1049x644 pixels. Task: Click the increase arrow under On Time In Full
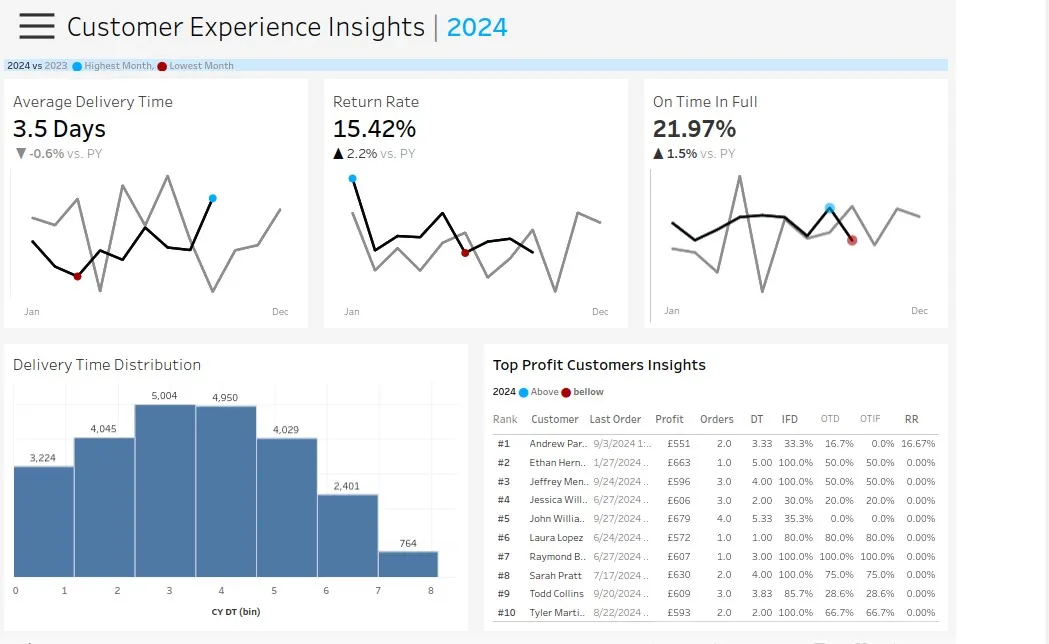(x=658, y=154)
